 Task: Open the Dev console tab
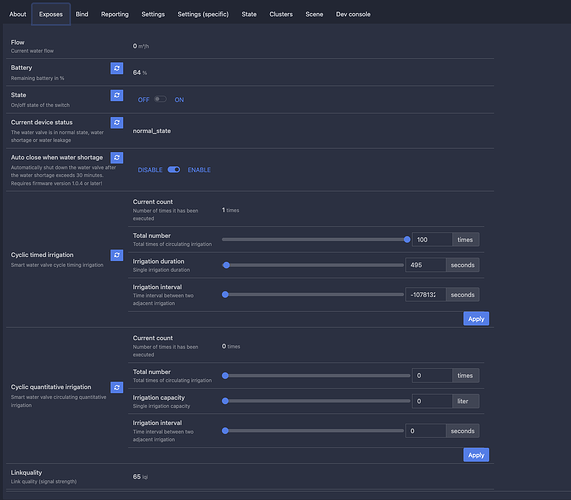(353, 14)
